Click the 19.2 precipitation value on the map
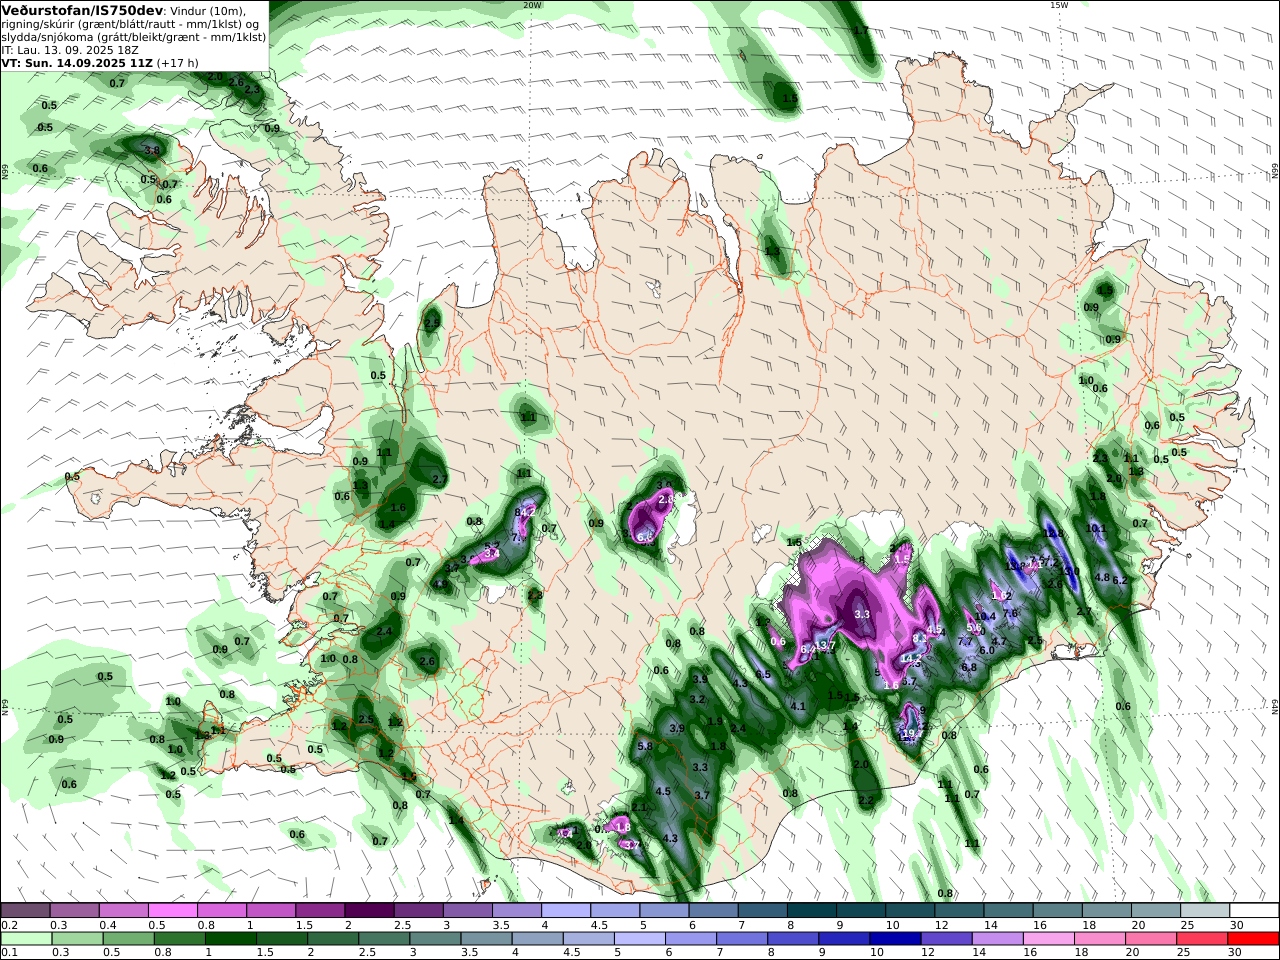 click(911, 734)
